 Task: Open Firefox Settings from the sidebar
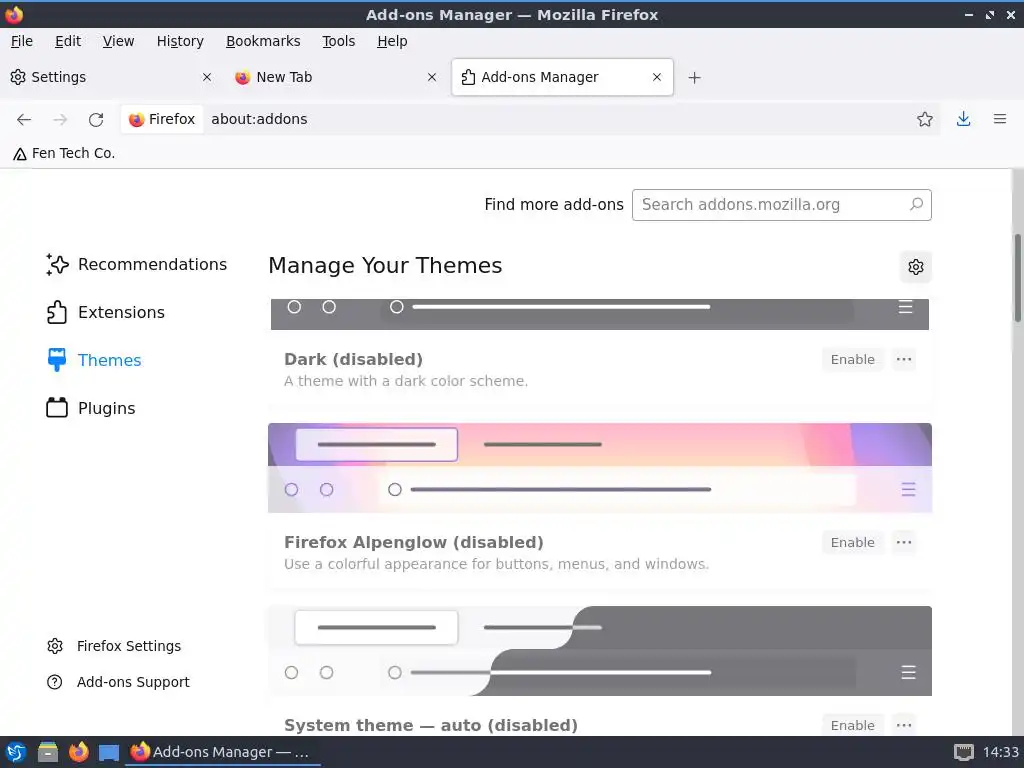114,646
